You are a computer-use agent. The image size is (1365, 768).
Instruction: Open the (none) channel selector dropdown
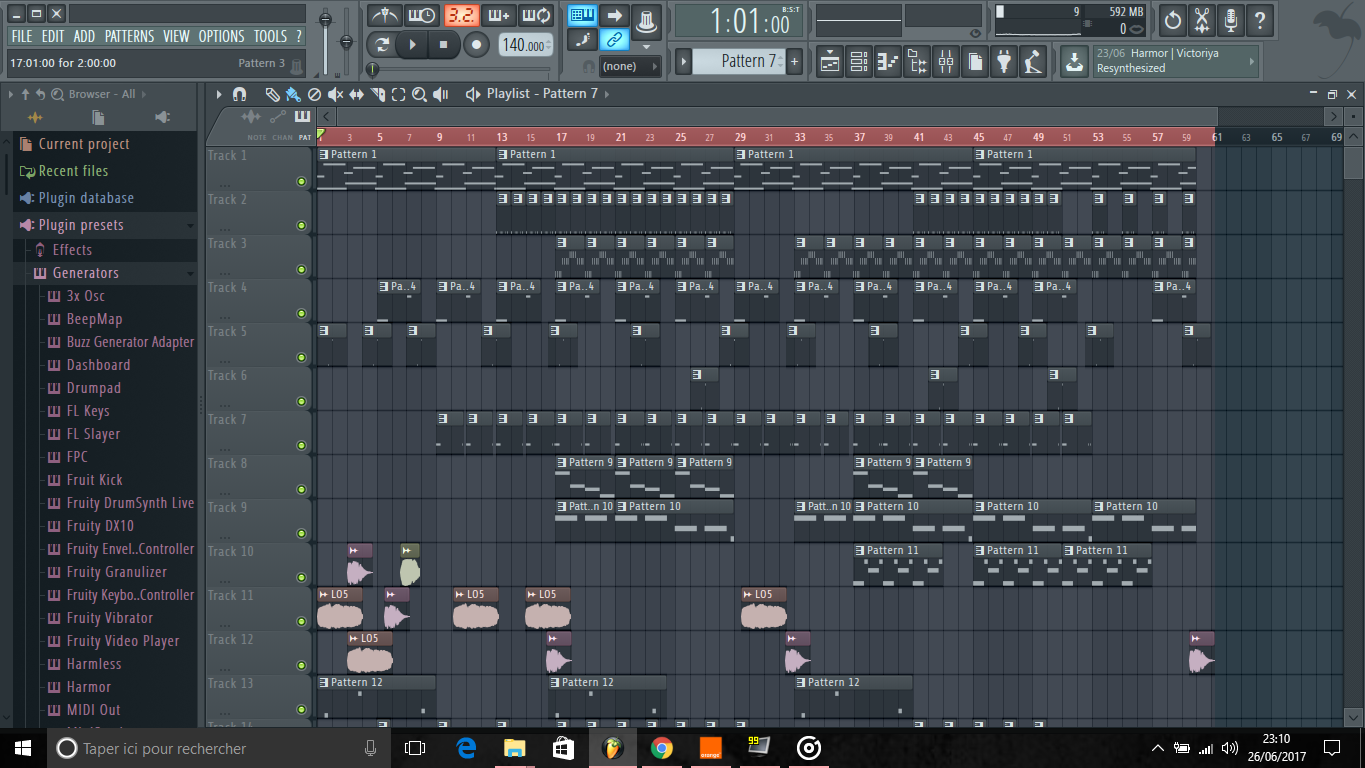pyautogui.click(x=630, y=66)
